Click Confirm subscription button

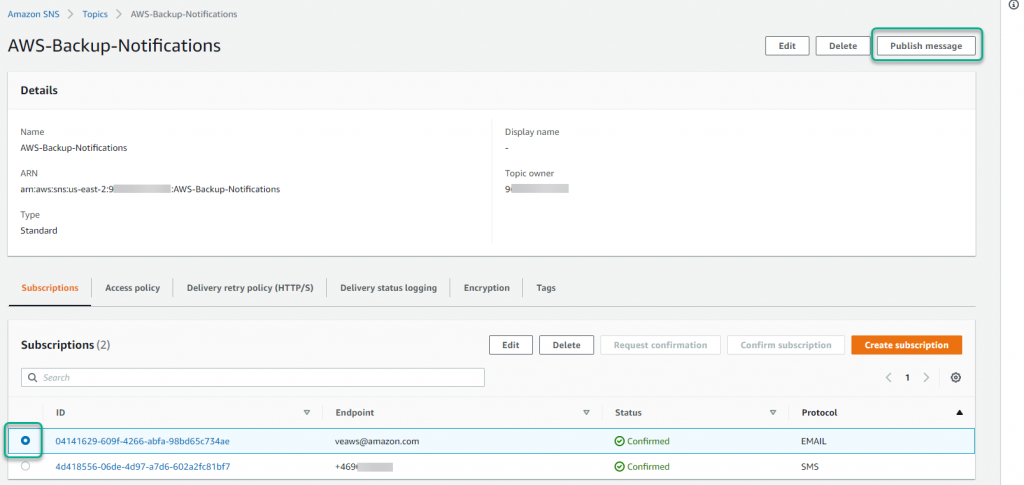point(786,345)
